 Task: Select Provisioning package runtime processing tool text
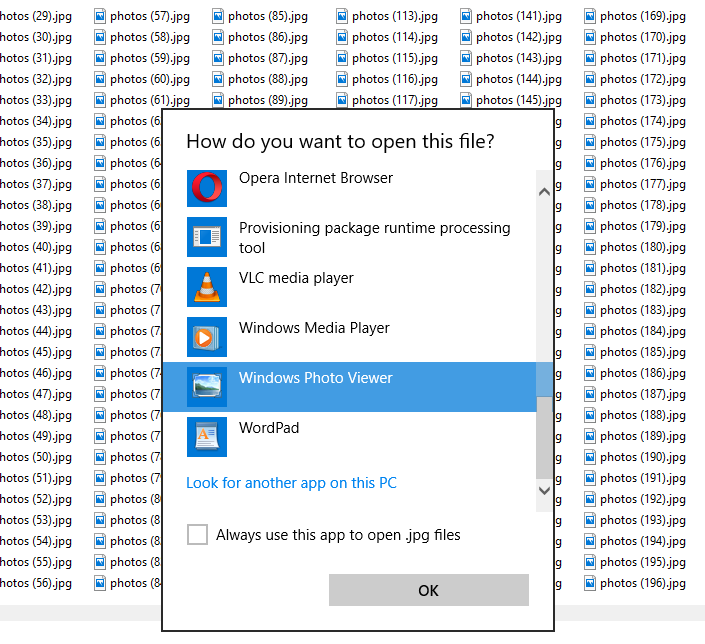[x=375, y=238]
